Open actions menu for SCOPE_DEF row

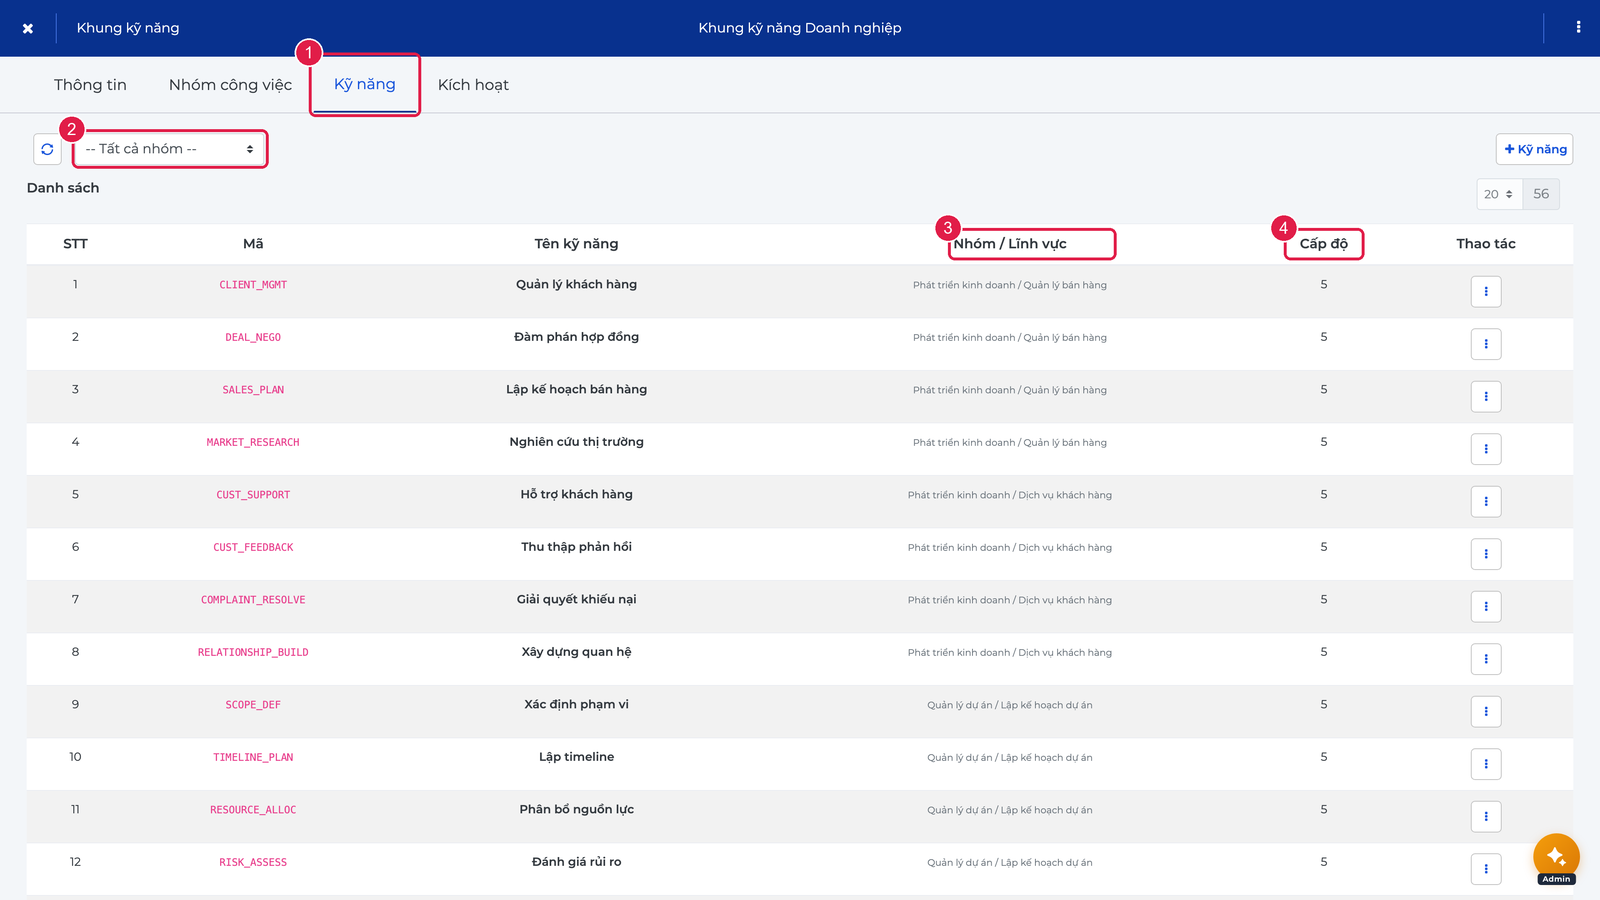pyautogui.click(x=1486, y=712)
